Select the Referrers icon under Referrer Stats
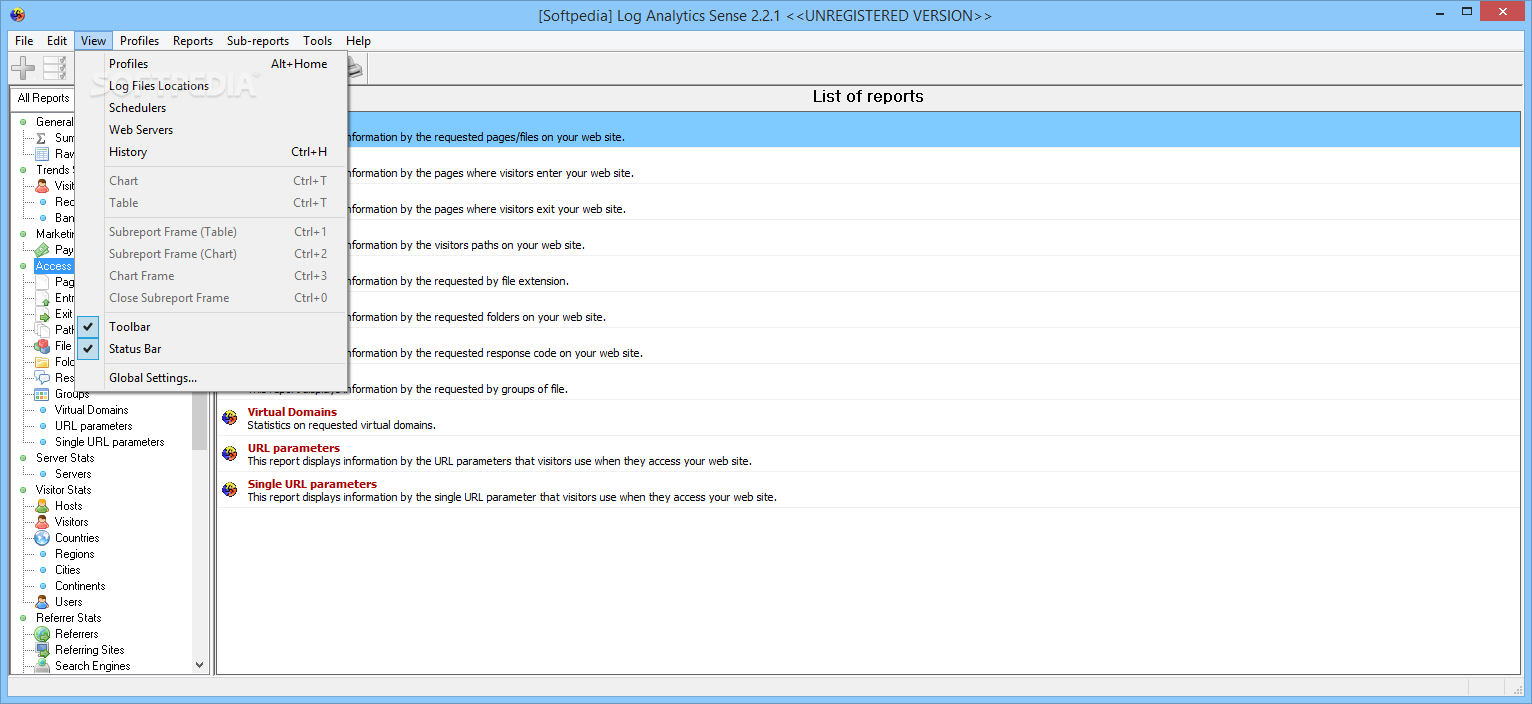Viewport: 1532px width, 704px height. coord(42,634)
